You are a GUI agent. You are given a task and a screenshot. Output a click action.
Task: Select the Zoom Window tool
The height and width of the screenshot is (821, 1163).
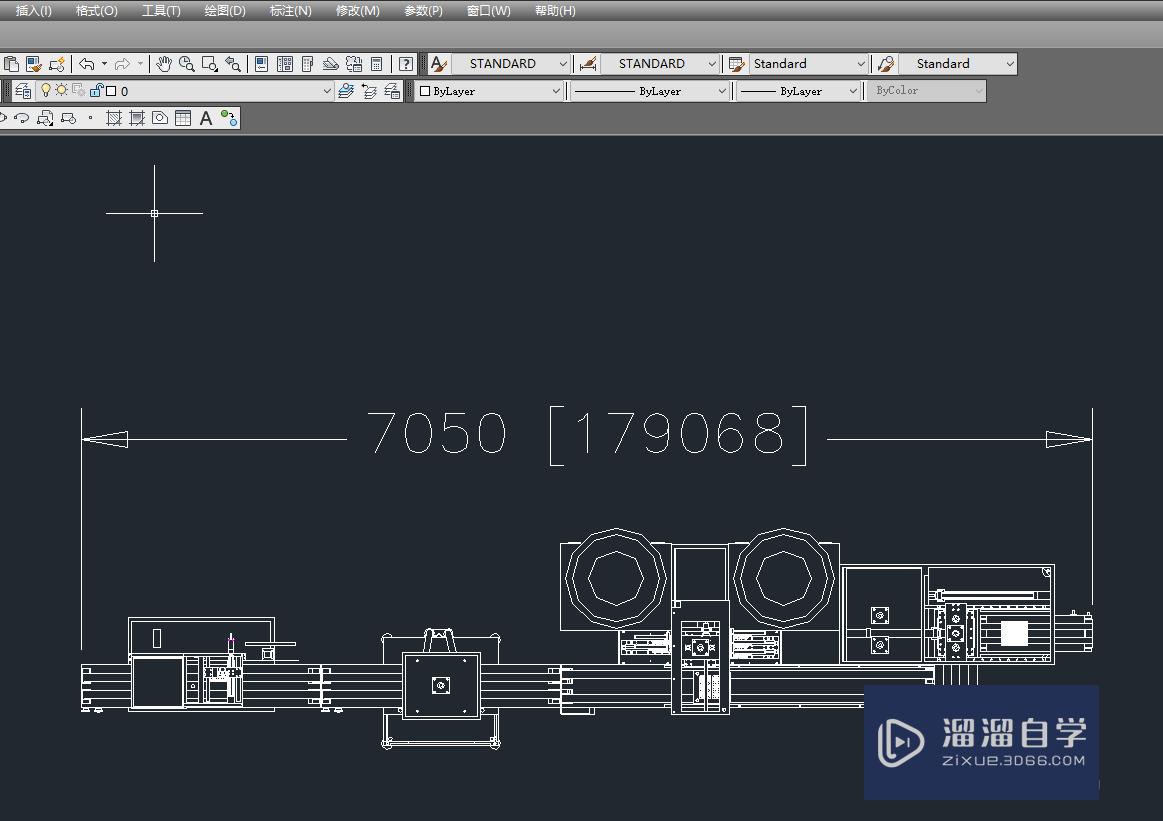point(209,64)
